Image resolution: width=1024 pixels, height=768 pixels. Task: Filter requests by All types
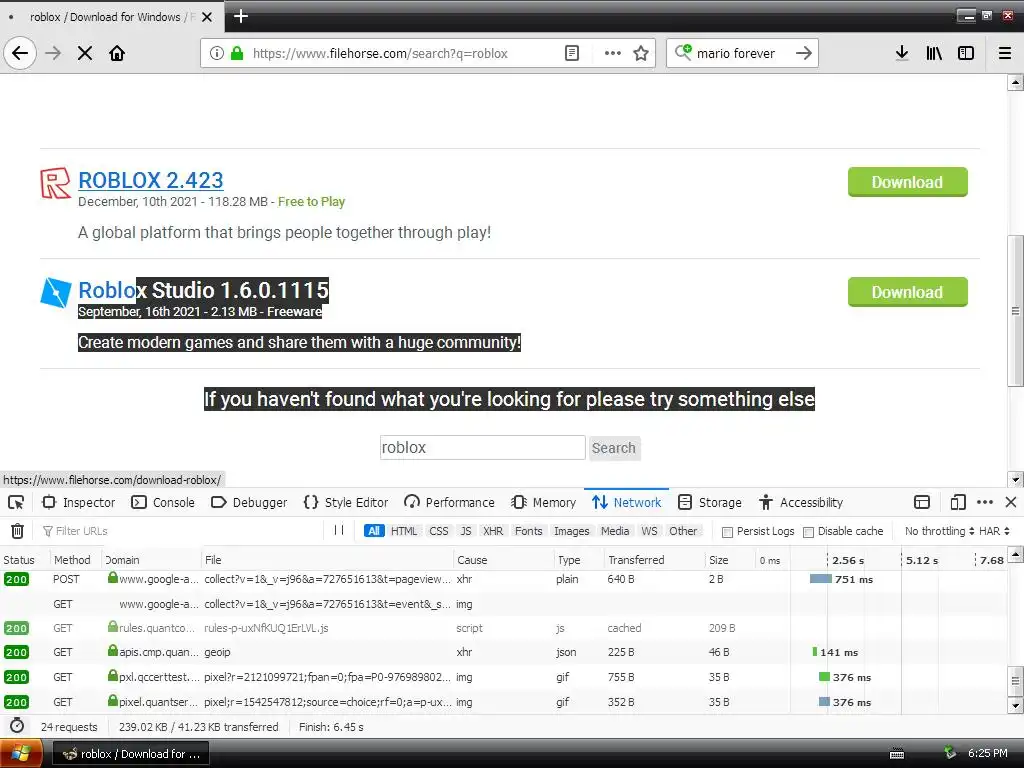click(374, 531)
